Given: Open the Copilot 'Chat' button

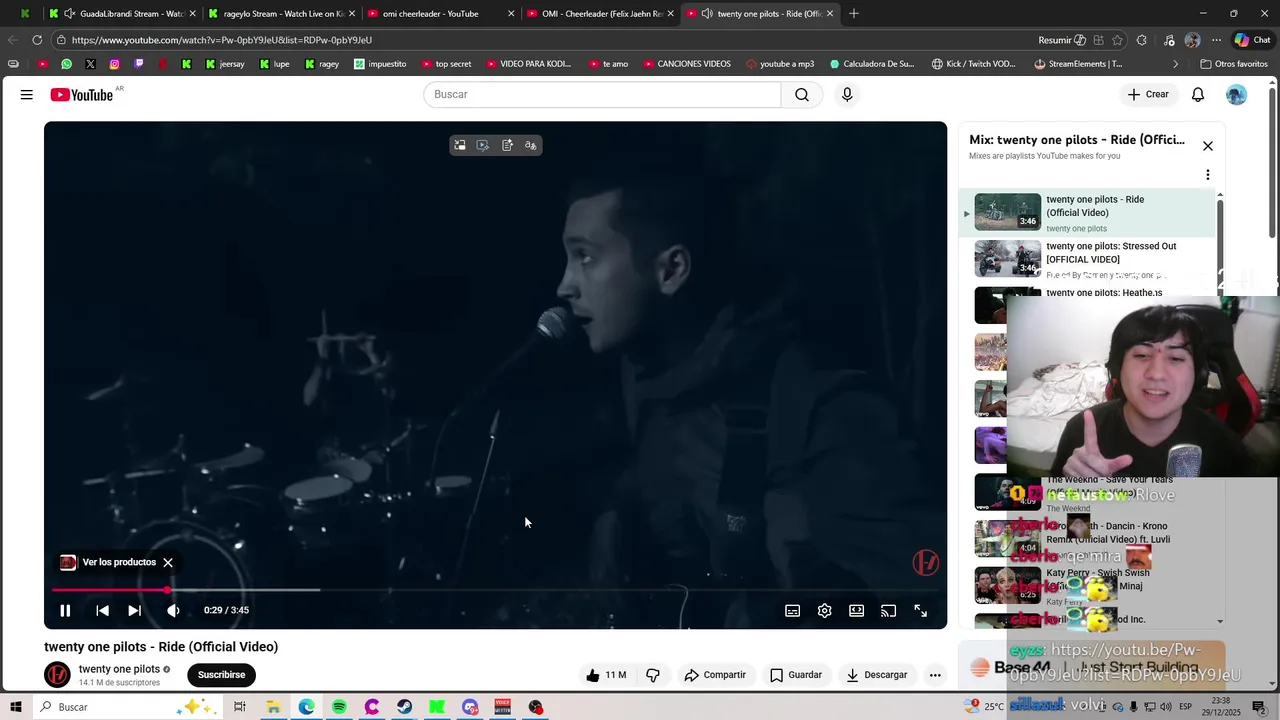Looking at the screenshot, I should click(x=1252, y=40).
